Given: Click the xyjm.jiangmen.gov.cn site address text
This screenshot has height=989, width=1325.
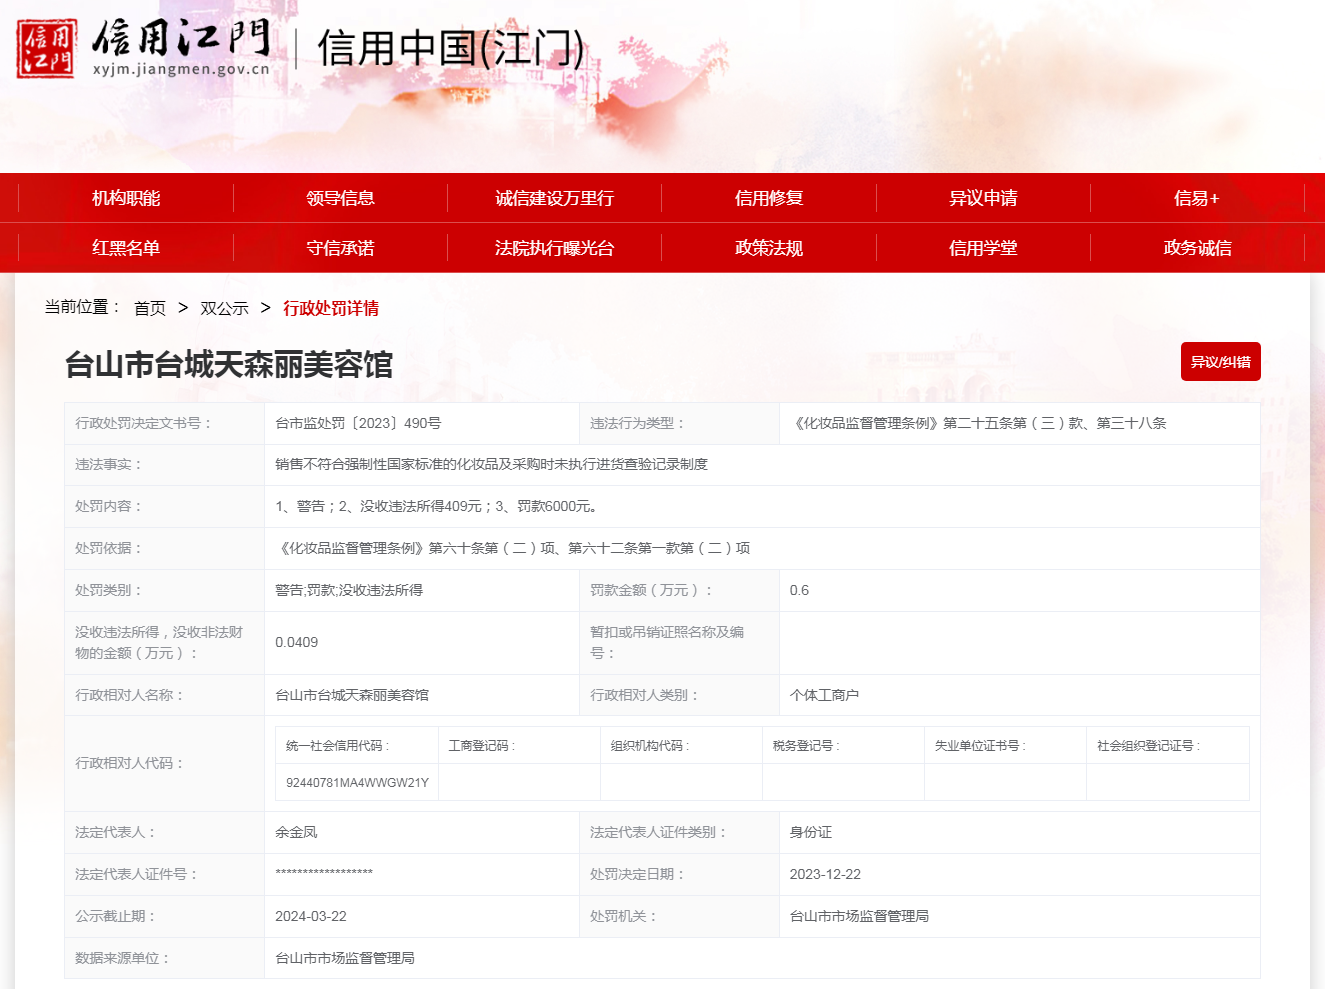Looking at the screenshot, I should click(x=181, y=69).
